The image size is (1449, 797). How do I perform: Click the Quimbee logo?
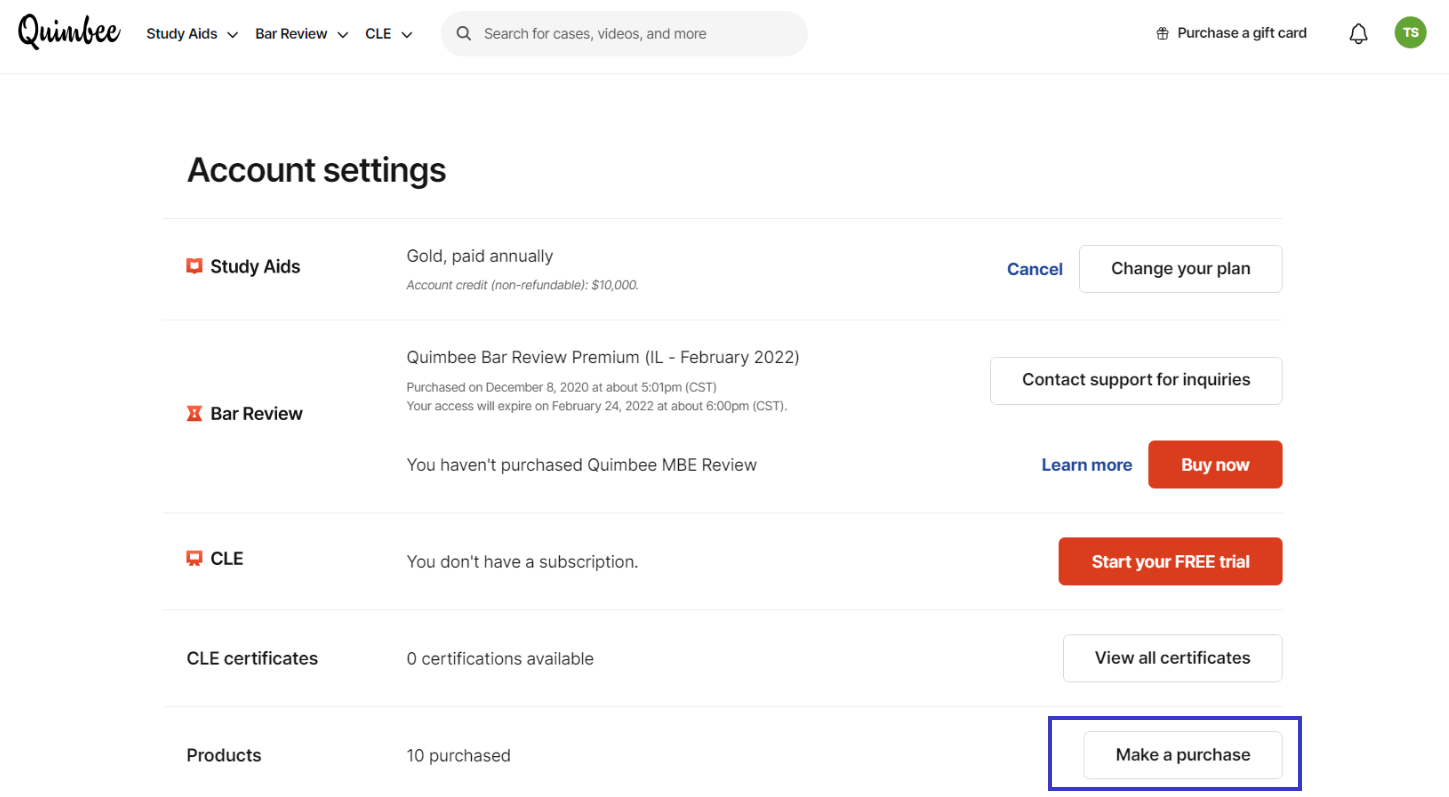click(x=69, y=32)
